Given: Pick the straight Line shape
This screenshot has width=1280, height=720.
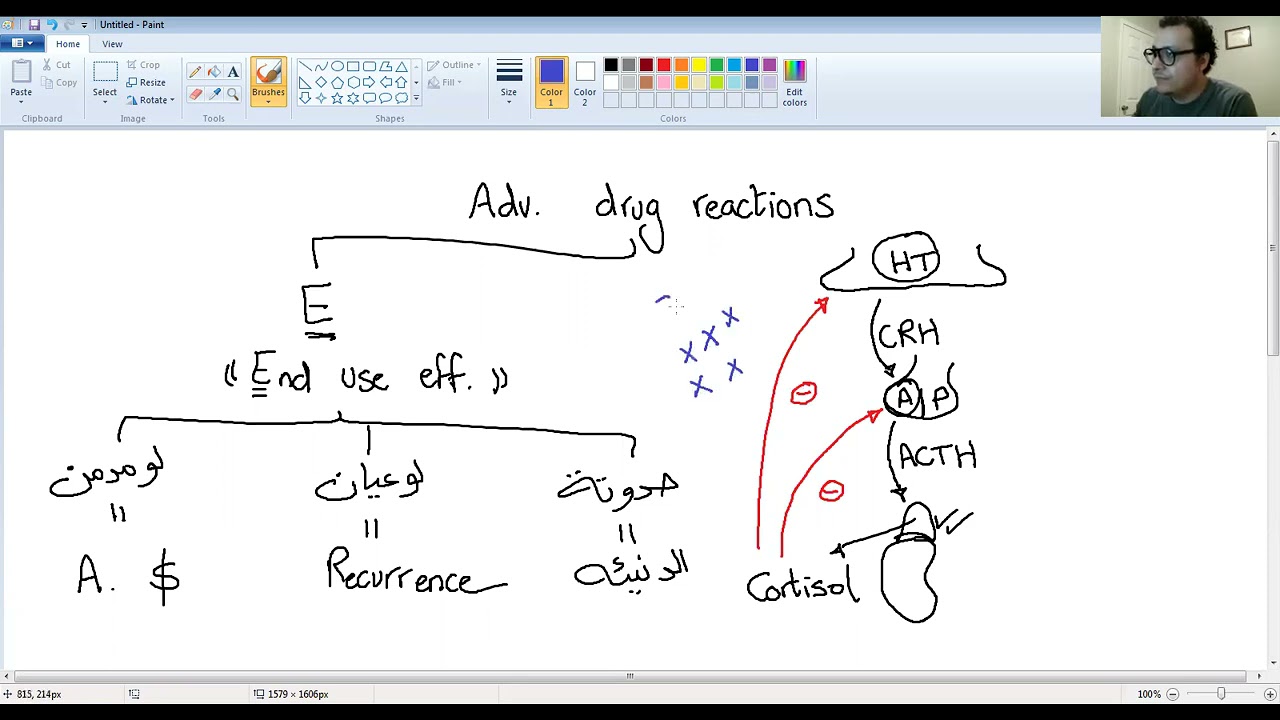Looking at the screenshot, I should point(305,67).
